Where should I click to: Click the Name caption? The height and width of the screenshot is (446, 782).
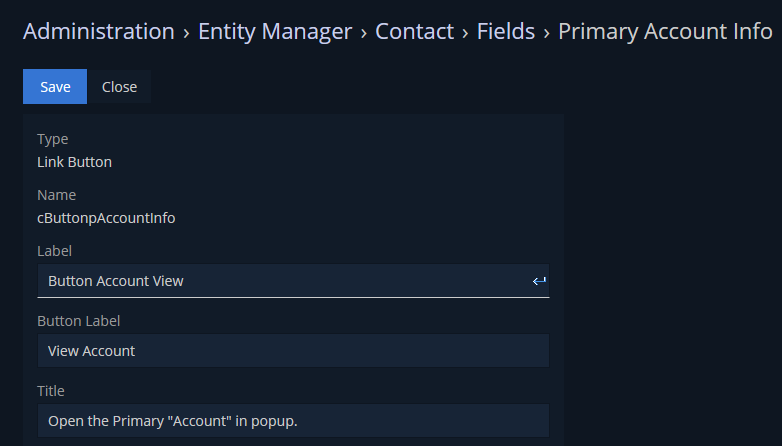click(57, 195)
